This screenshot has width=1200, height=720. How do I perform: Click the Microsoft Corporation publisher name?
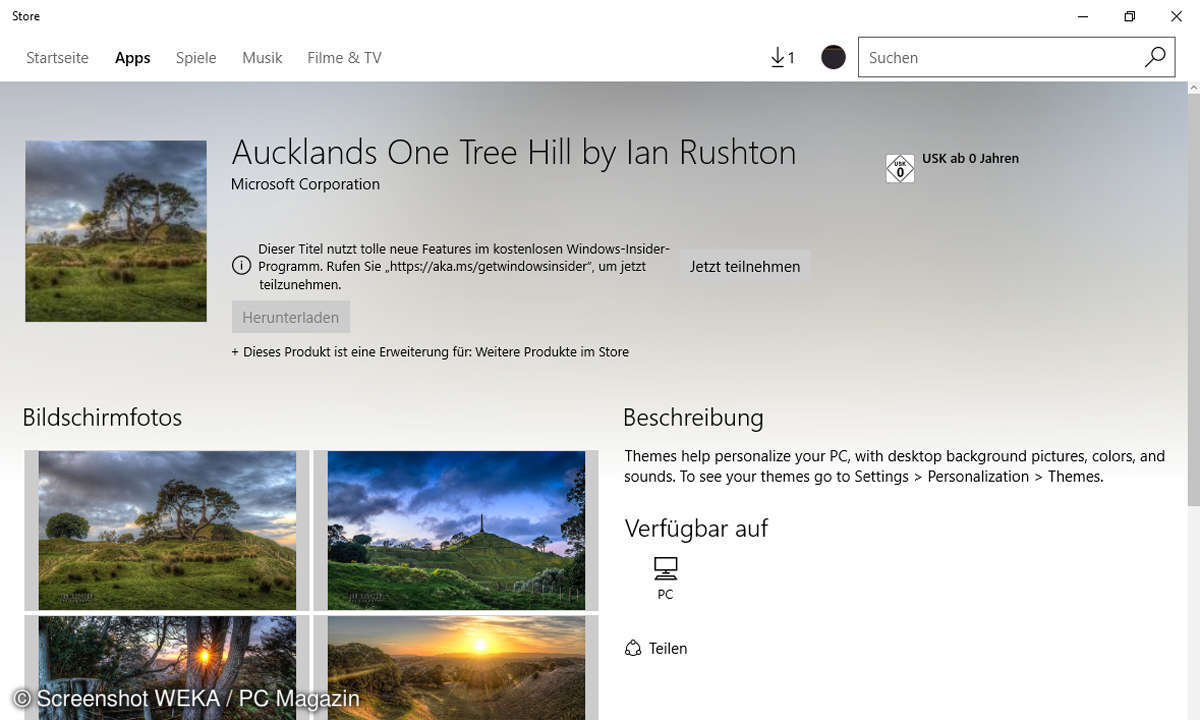[x=305, y=184]
